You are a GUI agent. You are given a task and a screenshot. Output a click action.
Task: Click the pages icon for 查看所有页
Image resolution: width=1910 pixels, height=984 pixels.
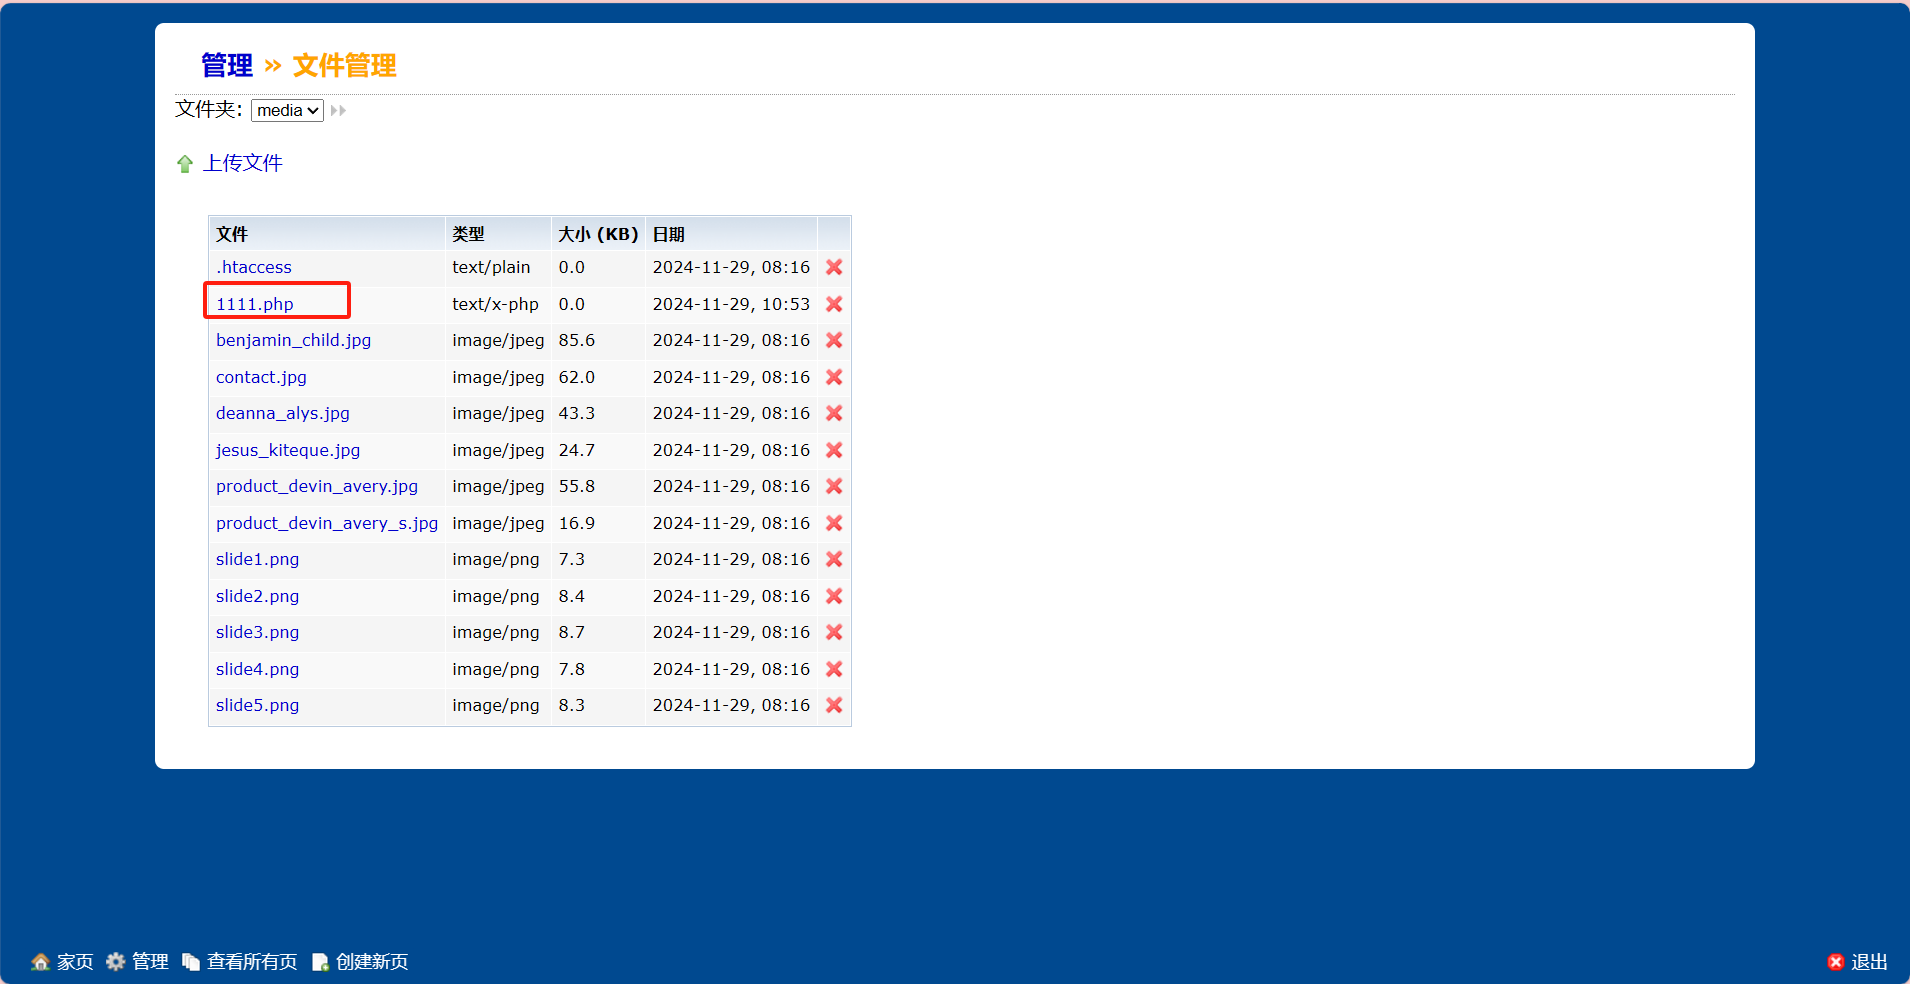[x=191, y=962]
